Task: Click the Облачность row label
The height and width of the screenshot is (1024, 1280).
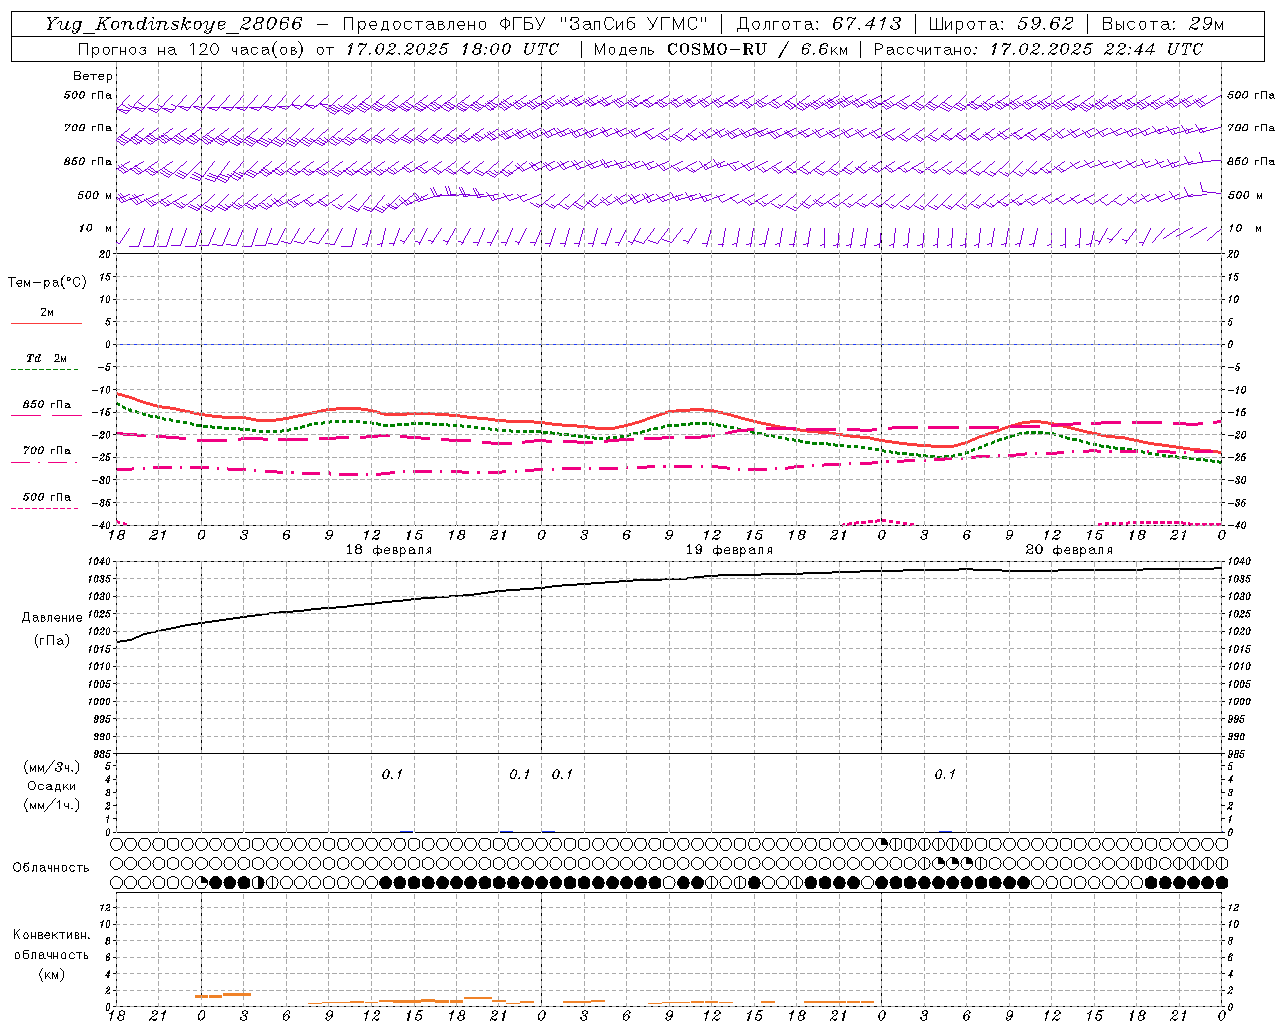Action: (51, 867)
